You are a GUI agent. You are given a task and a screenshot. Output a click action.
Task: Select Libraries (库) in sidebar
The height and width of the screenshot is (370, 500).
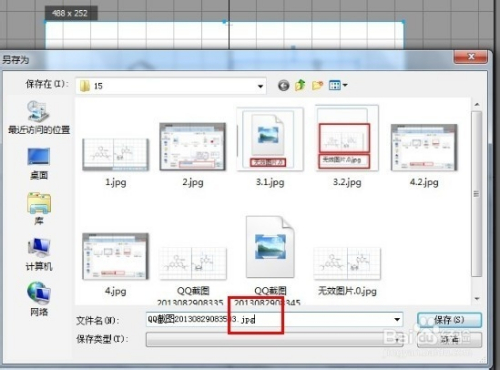tap(39, 209)
